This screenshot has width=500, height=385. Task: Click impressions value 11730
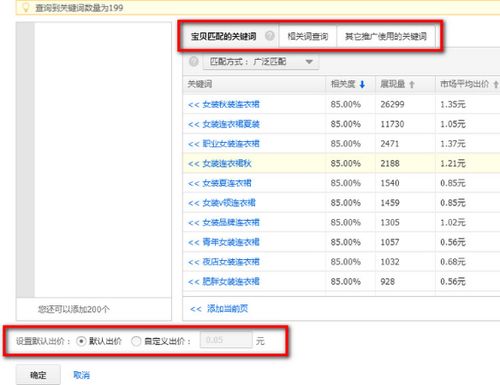click(392, 124)
